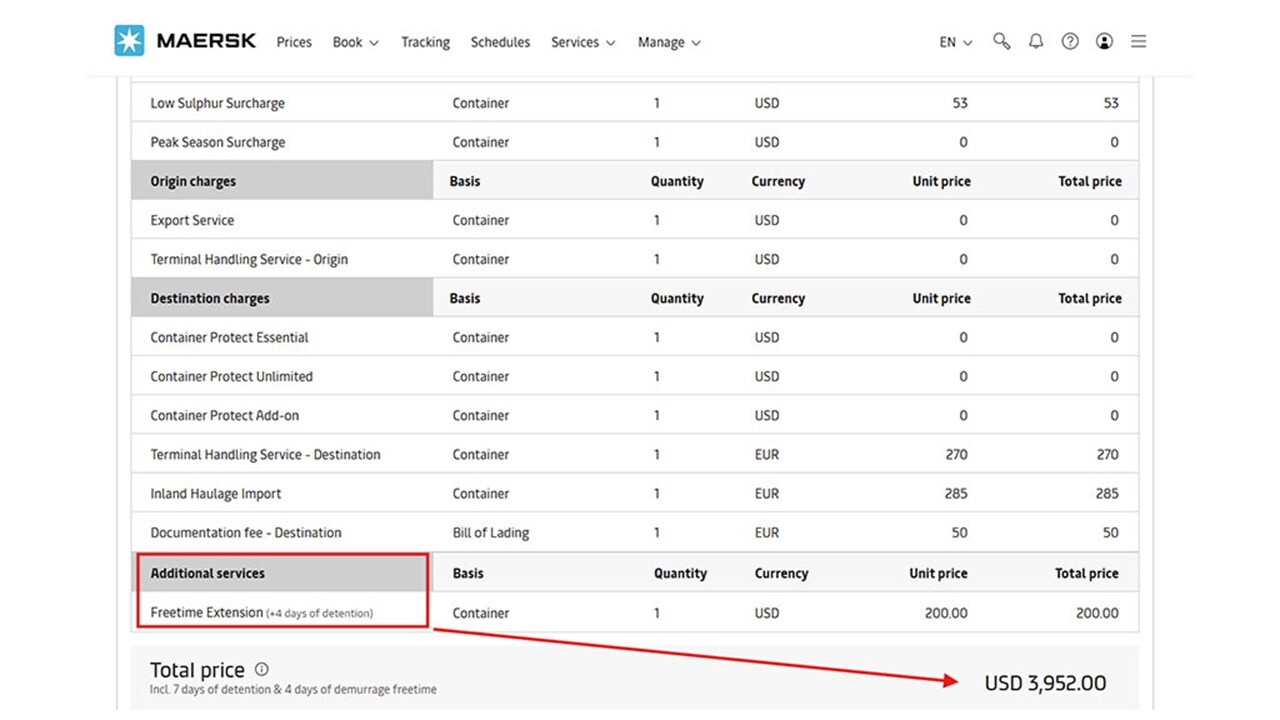Open the Schedules menu item
This screenshot has height=720, width=1280.
point(500,42)
